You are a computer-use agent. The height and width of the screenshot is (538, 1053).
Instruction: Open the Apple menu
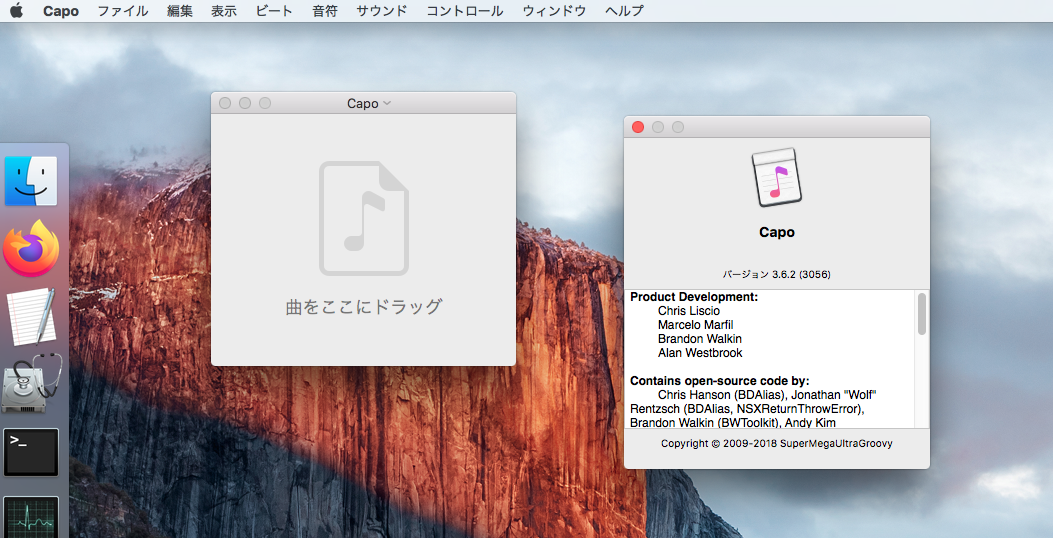16,11
